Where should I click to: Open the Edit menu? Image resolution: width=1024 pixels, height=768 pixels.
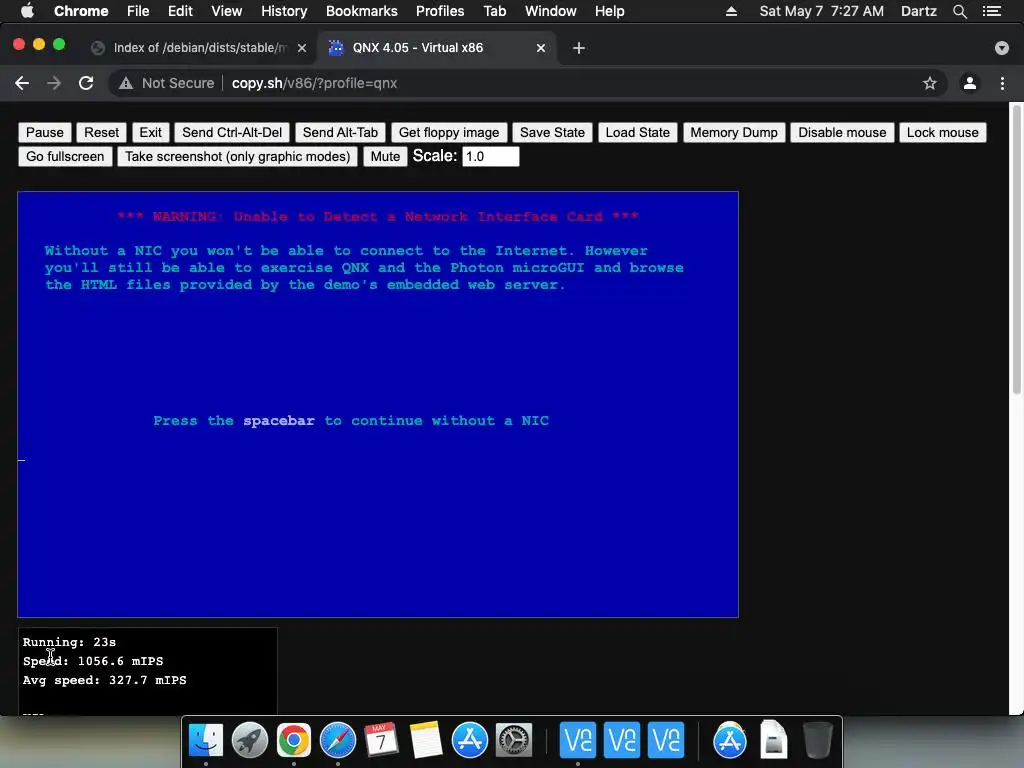click(180, 11)
